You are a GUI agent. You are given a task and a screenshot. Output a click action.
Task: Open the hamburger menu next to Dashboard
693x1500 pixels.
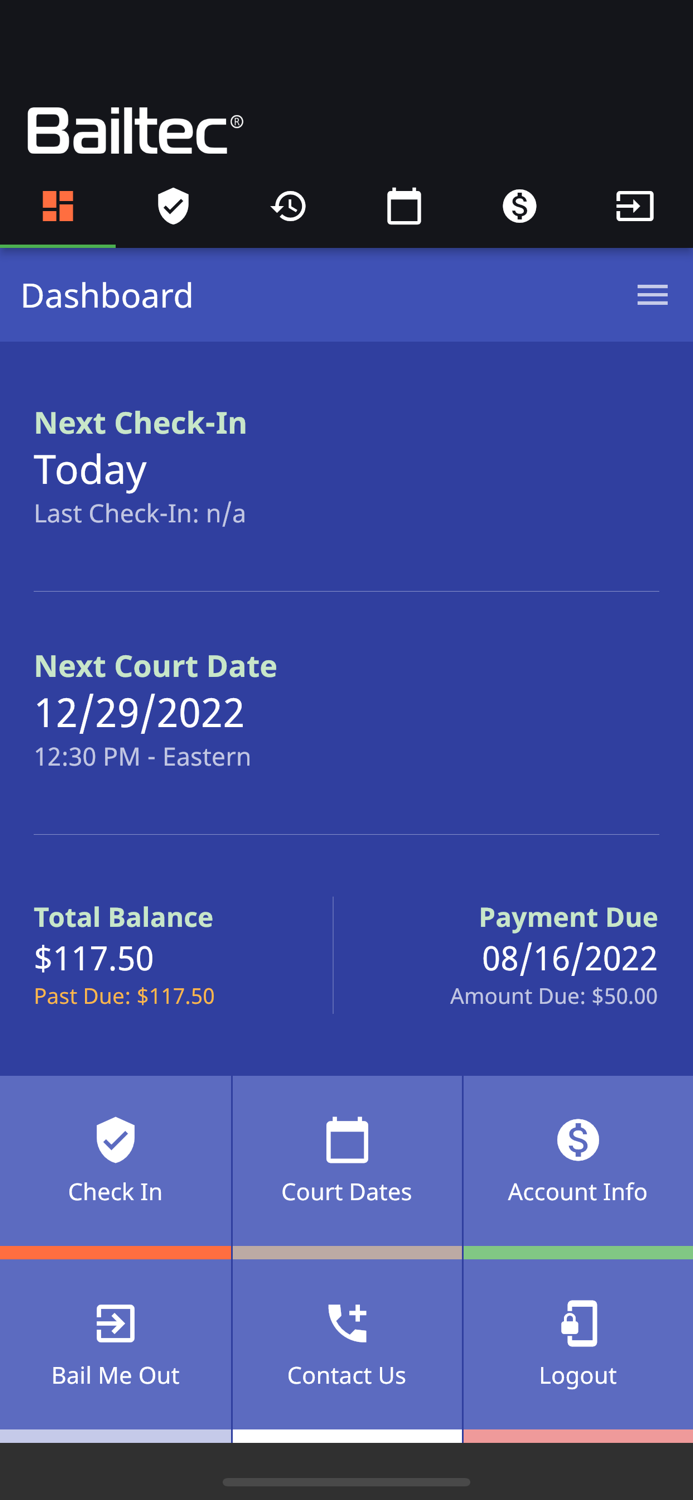click(x=653, y=294)
